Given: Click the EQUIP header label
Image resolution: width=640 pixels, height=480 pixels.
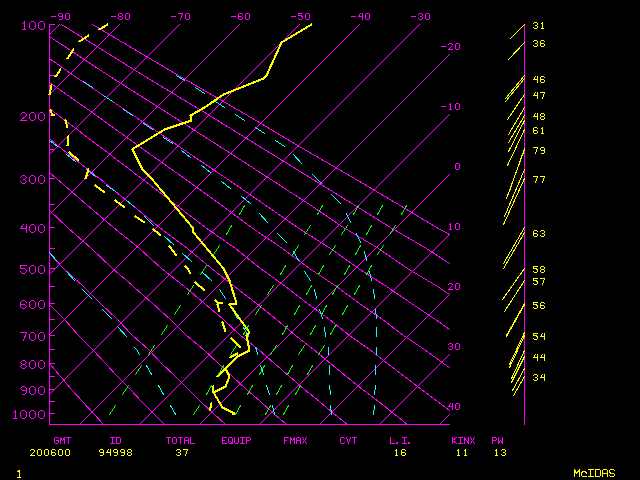Looking at the screenshot, I should coord(236,440).
